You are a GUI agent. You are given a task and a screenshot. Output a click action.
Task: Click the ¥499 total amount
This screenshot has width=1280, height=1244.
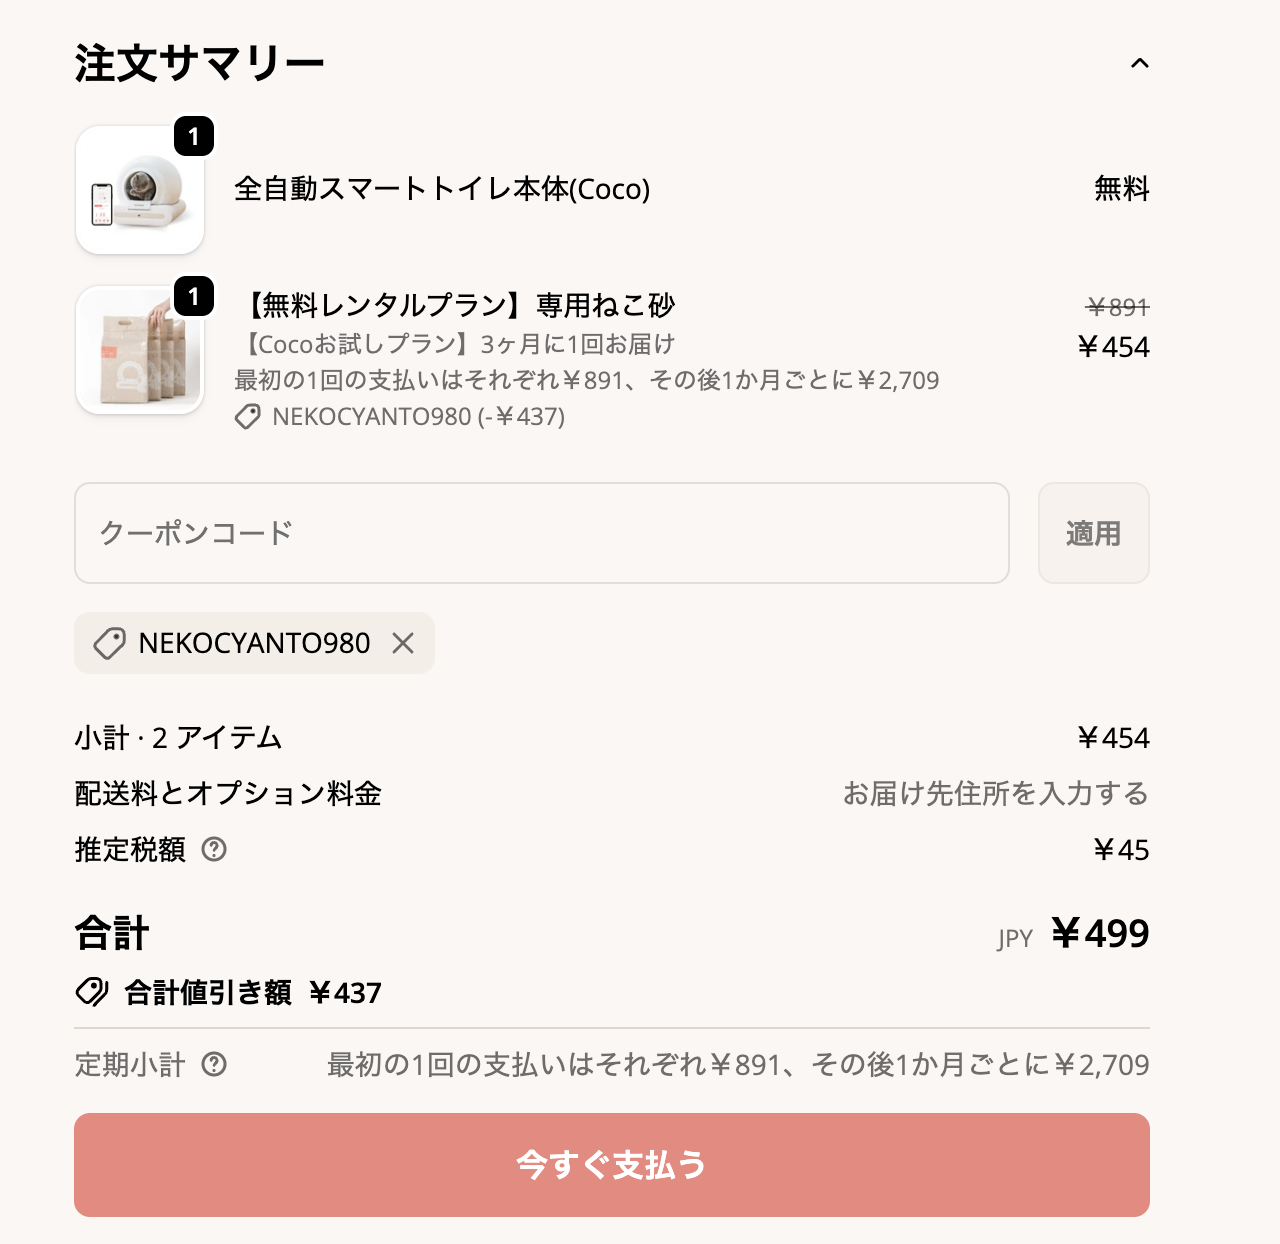[1100, 934]
